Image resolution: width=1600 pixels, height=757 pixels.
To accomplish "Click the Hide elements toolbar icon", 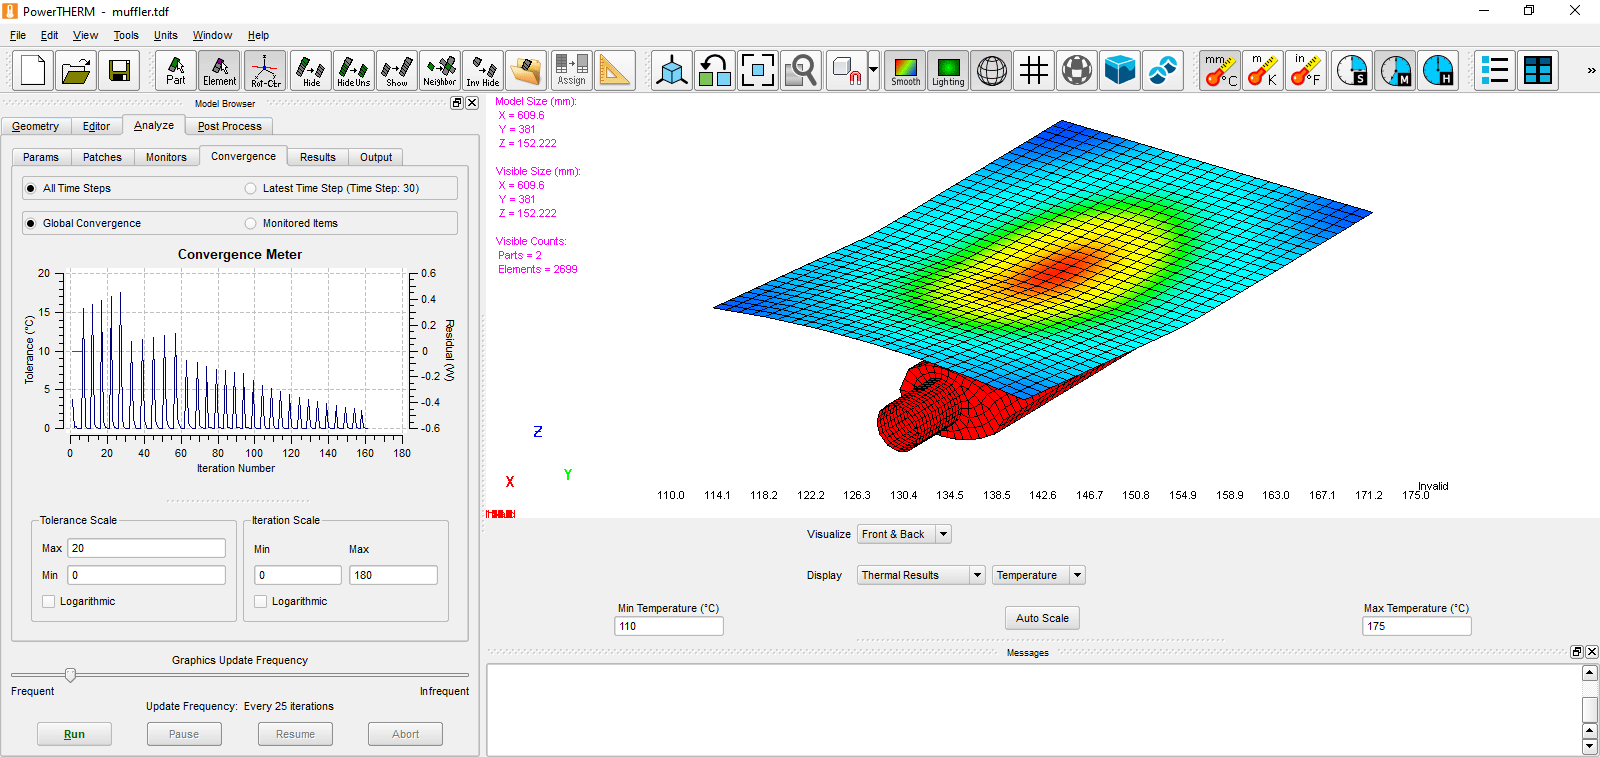I will pos(311,71).
